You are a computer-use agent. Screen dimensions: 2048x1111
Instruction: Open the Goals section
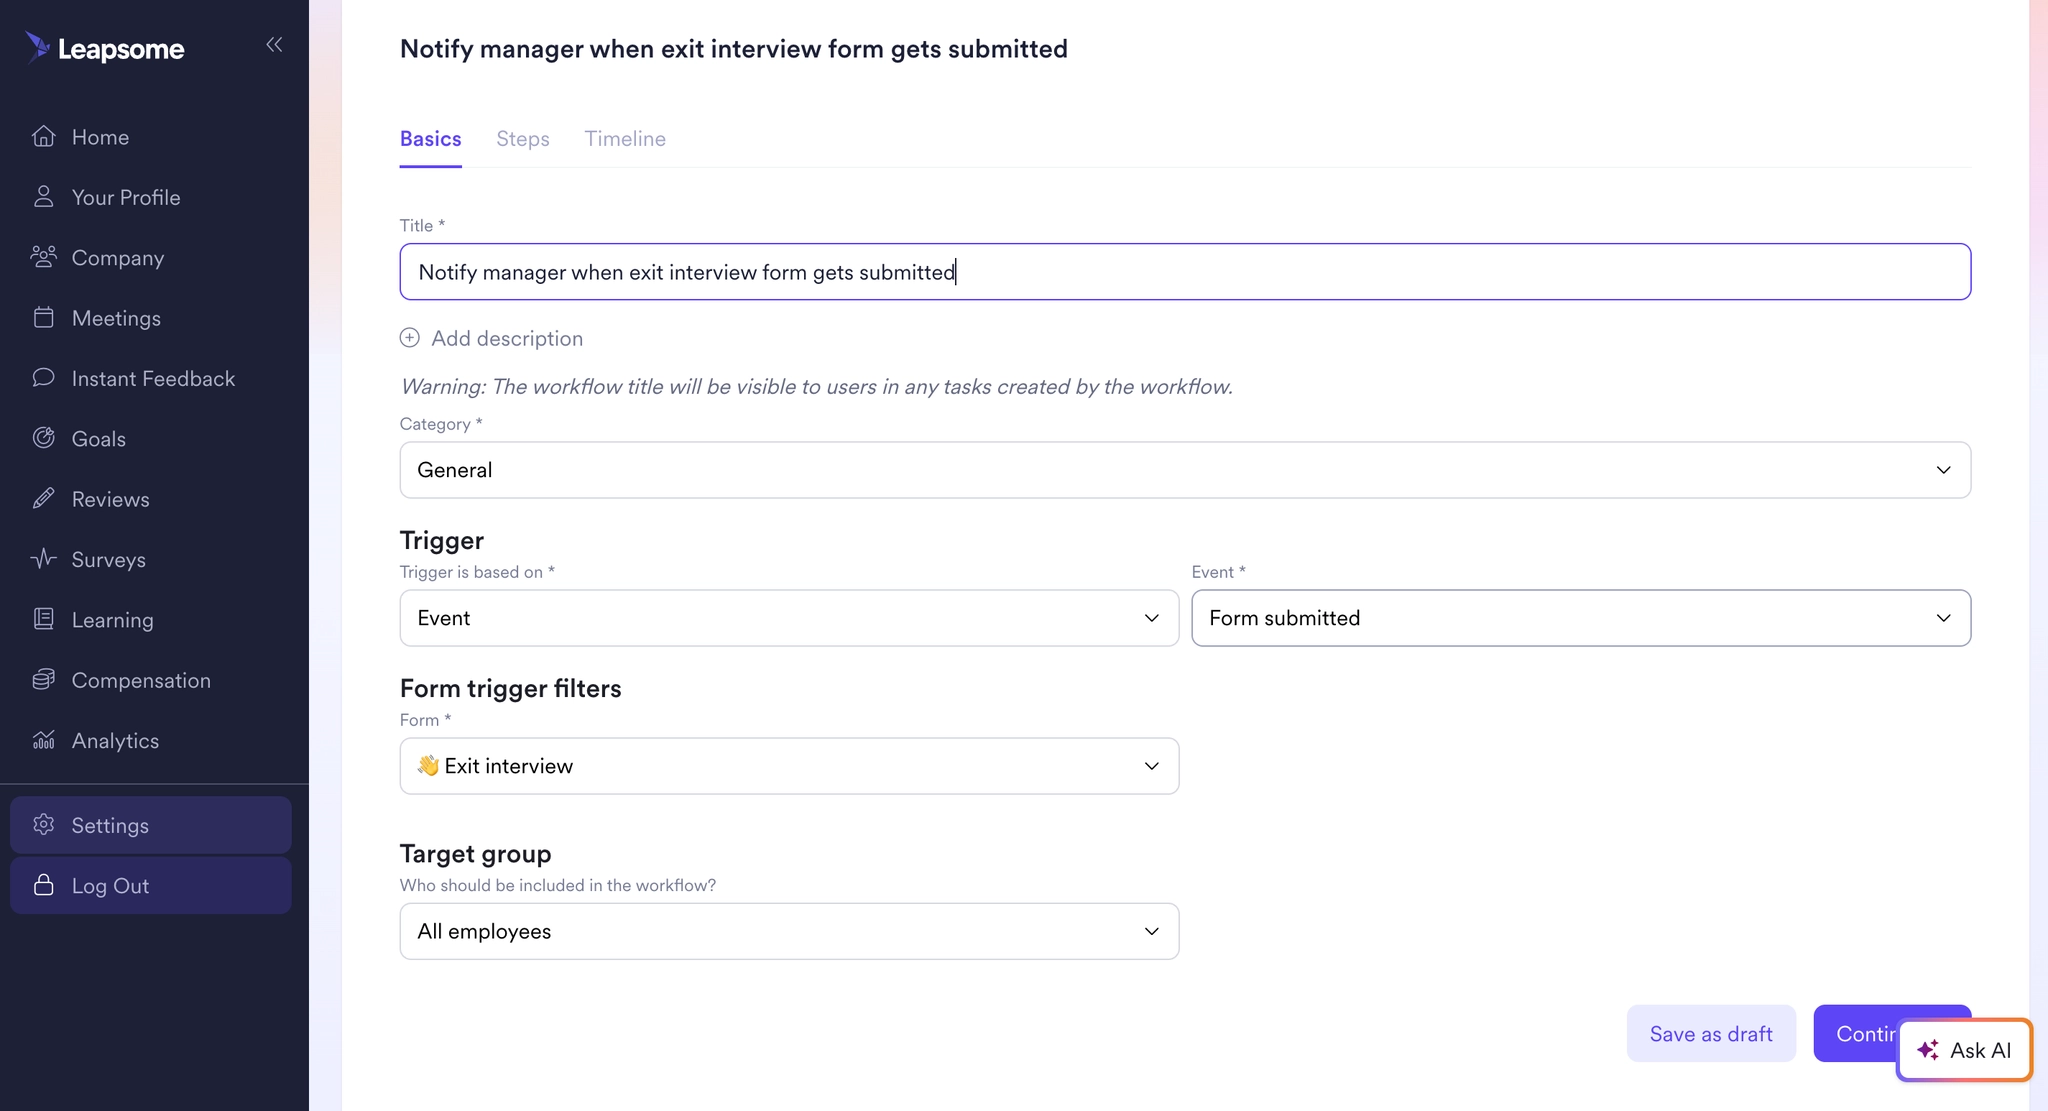click(x=99, y=438)
